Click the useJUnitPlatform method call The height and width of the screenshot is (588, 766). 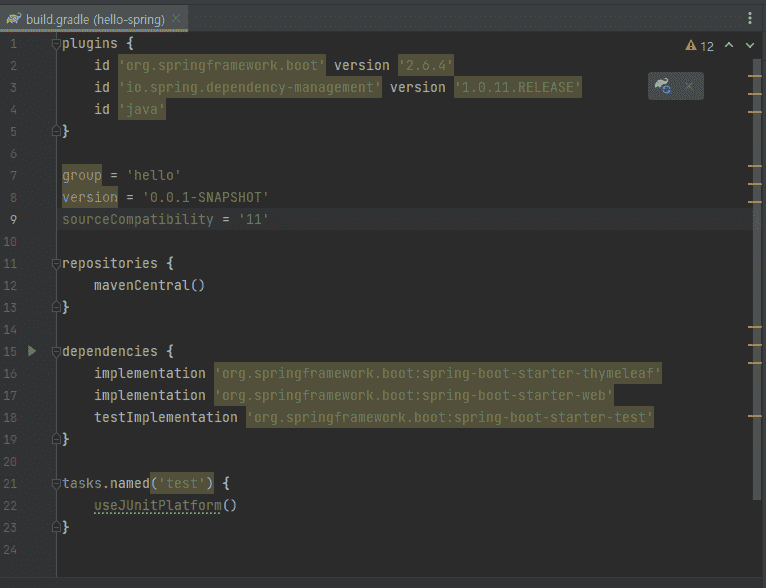click(x=157, y=505)
